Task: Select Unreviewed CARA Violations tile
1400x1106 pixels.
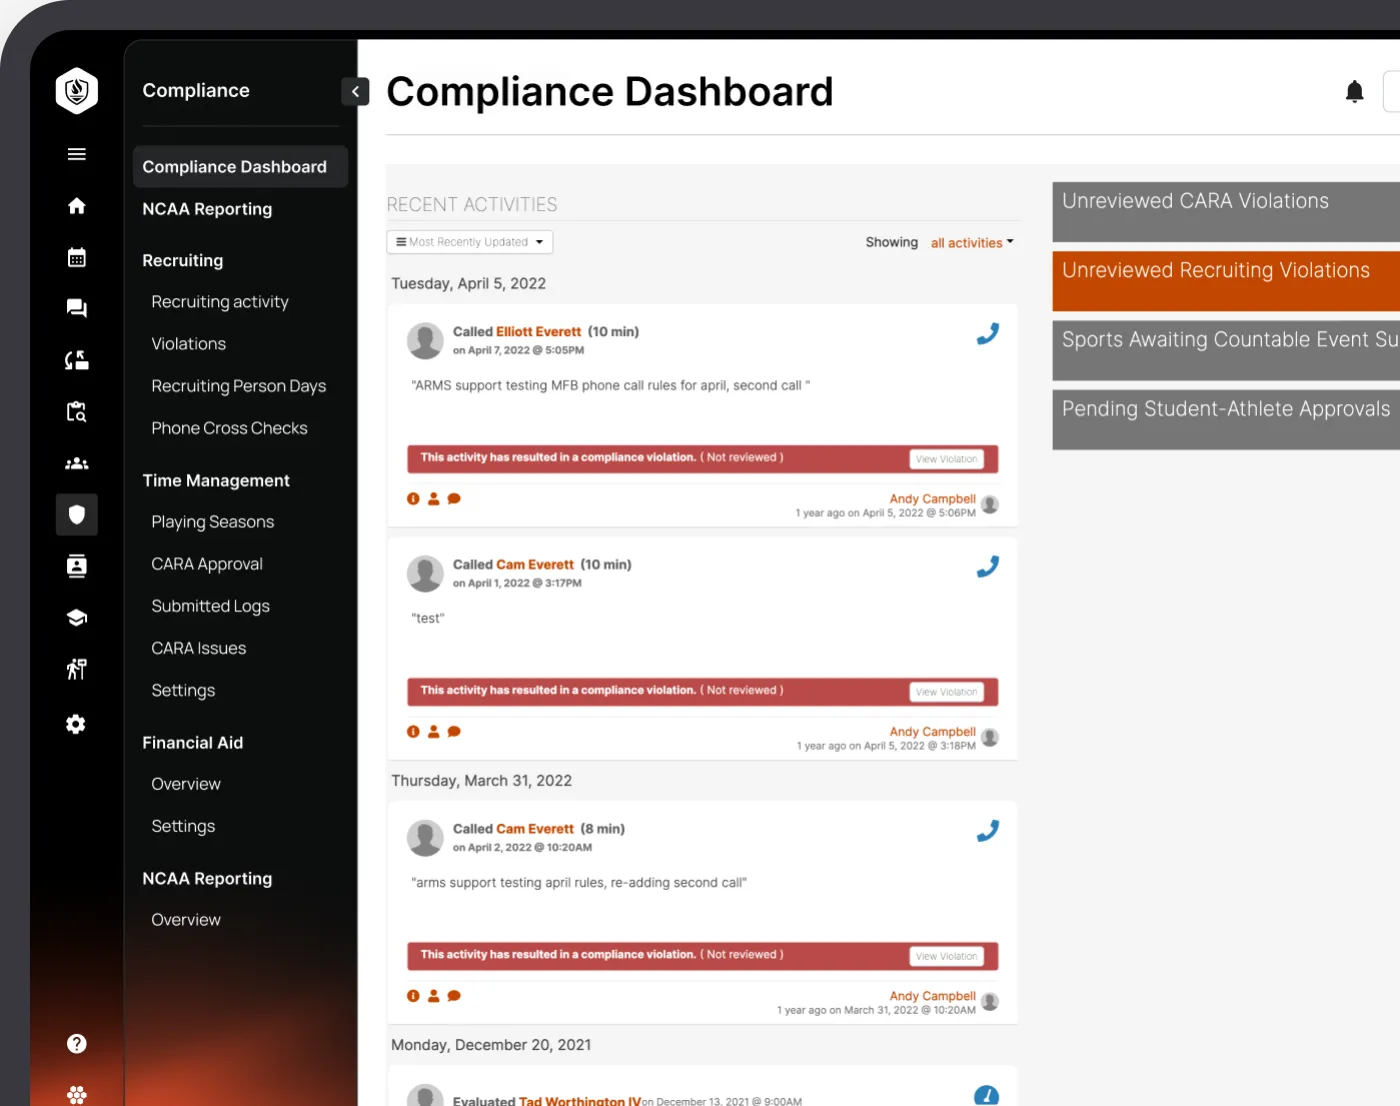Action: (1226, 212)
